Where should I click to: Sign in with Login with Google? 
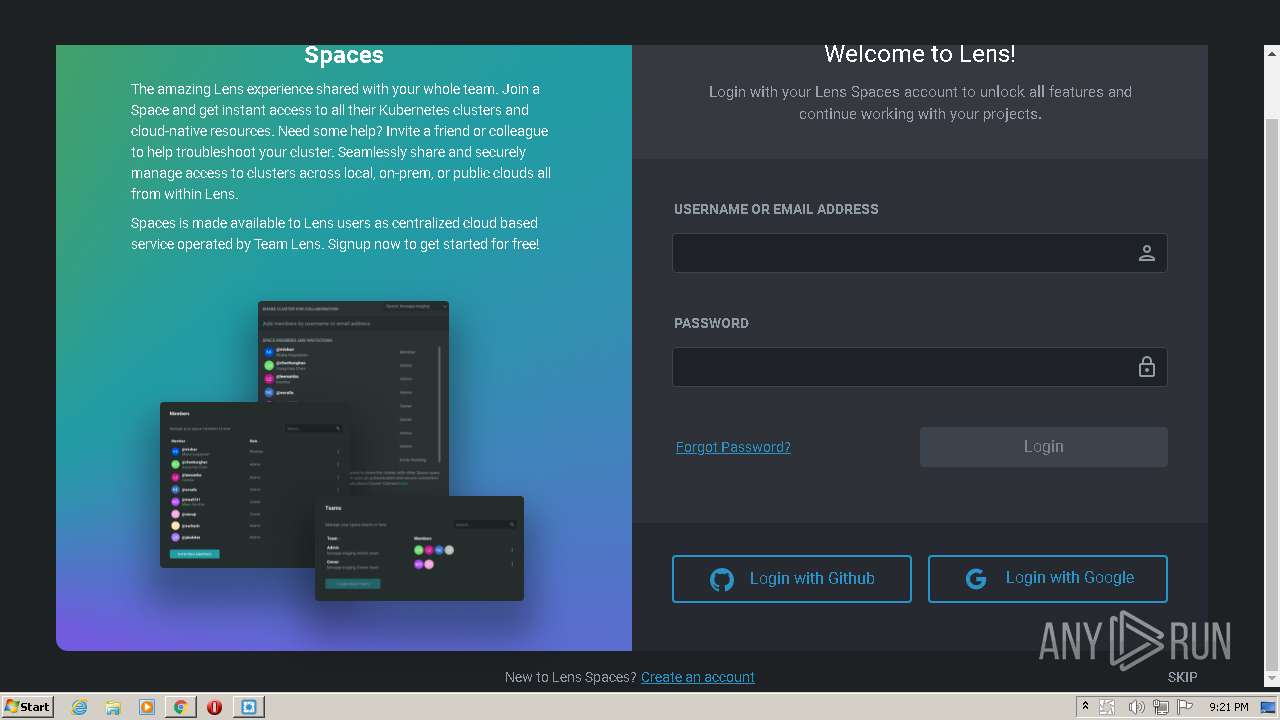tap(1047, 579)
